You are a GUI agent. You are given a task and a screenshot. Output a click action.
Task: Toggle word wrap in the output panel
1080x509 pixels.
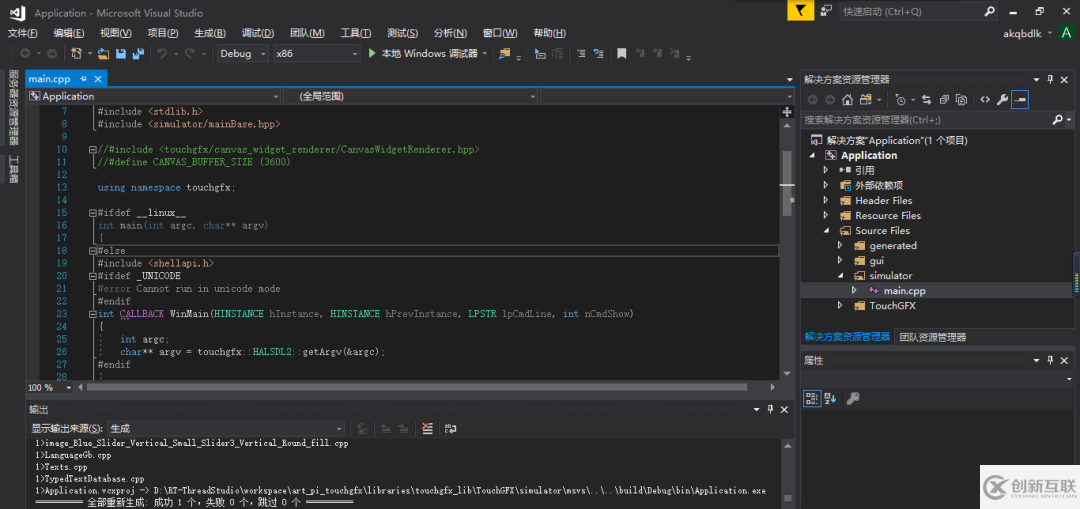[451, 428]
